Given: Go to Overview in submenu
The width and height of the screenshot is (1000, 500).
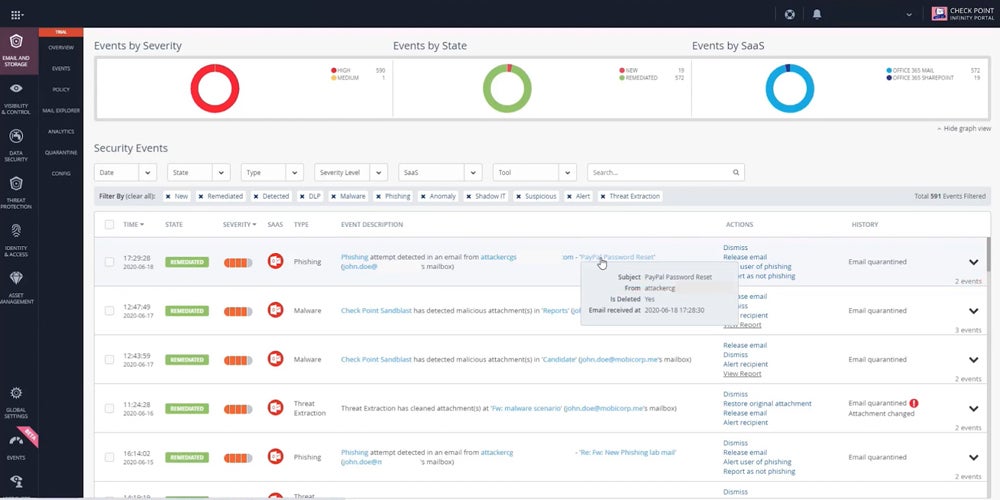Looking at the screenshot, I should click(x=61, y=48).
